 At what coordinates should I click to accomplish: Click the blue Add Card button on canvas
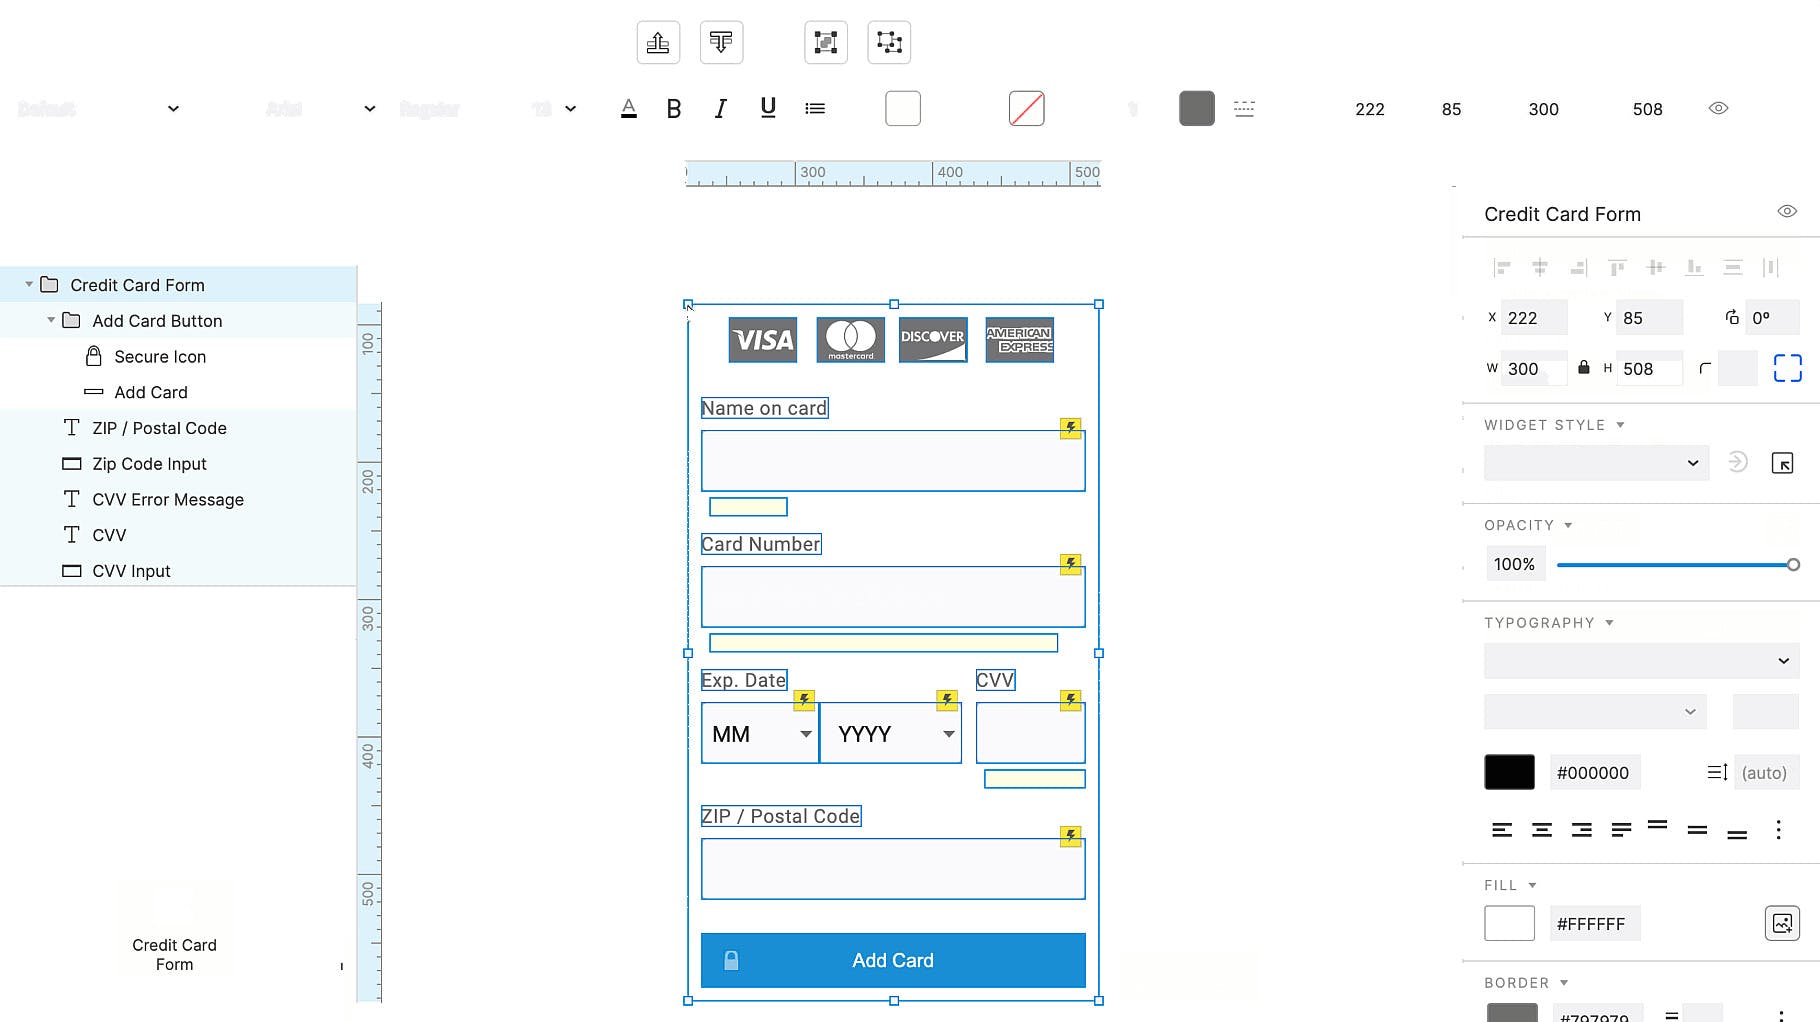[x=893, y=960]
